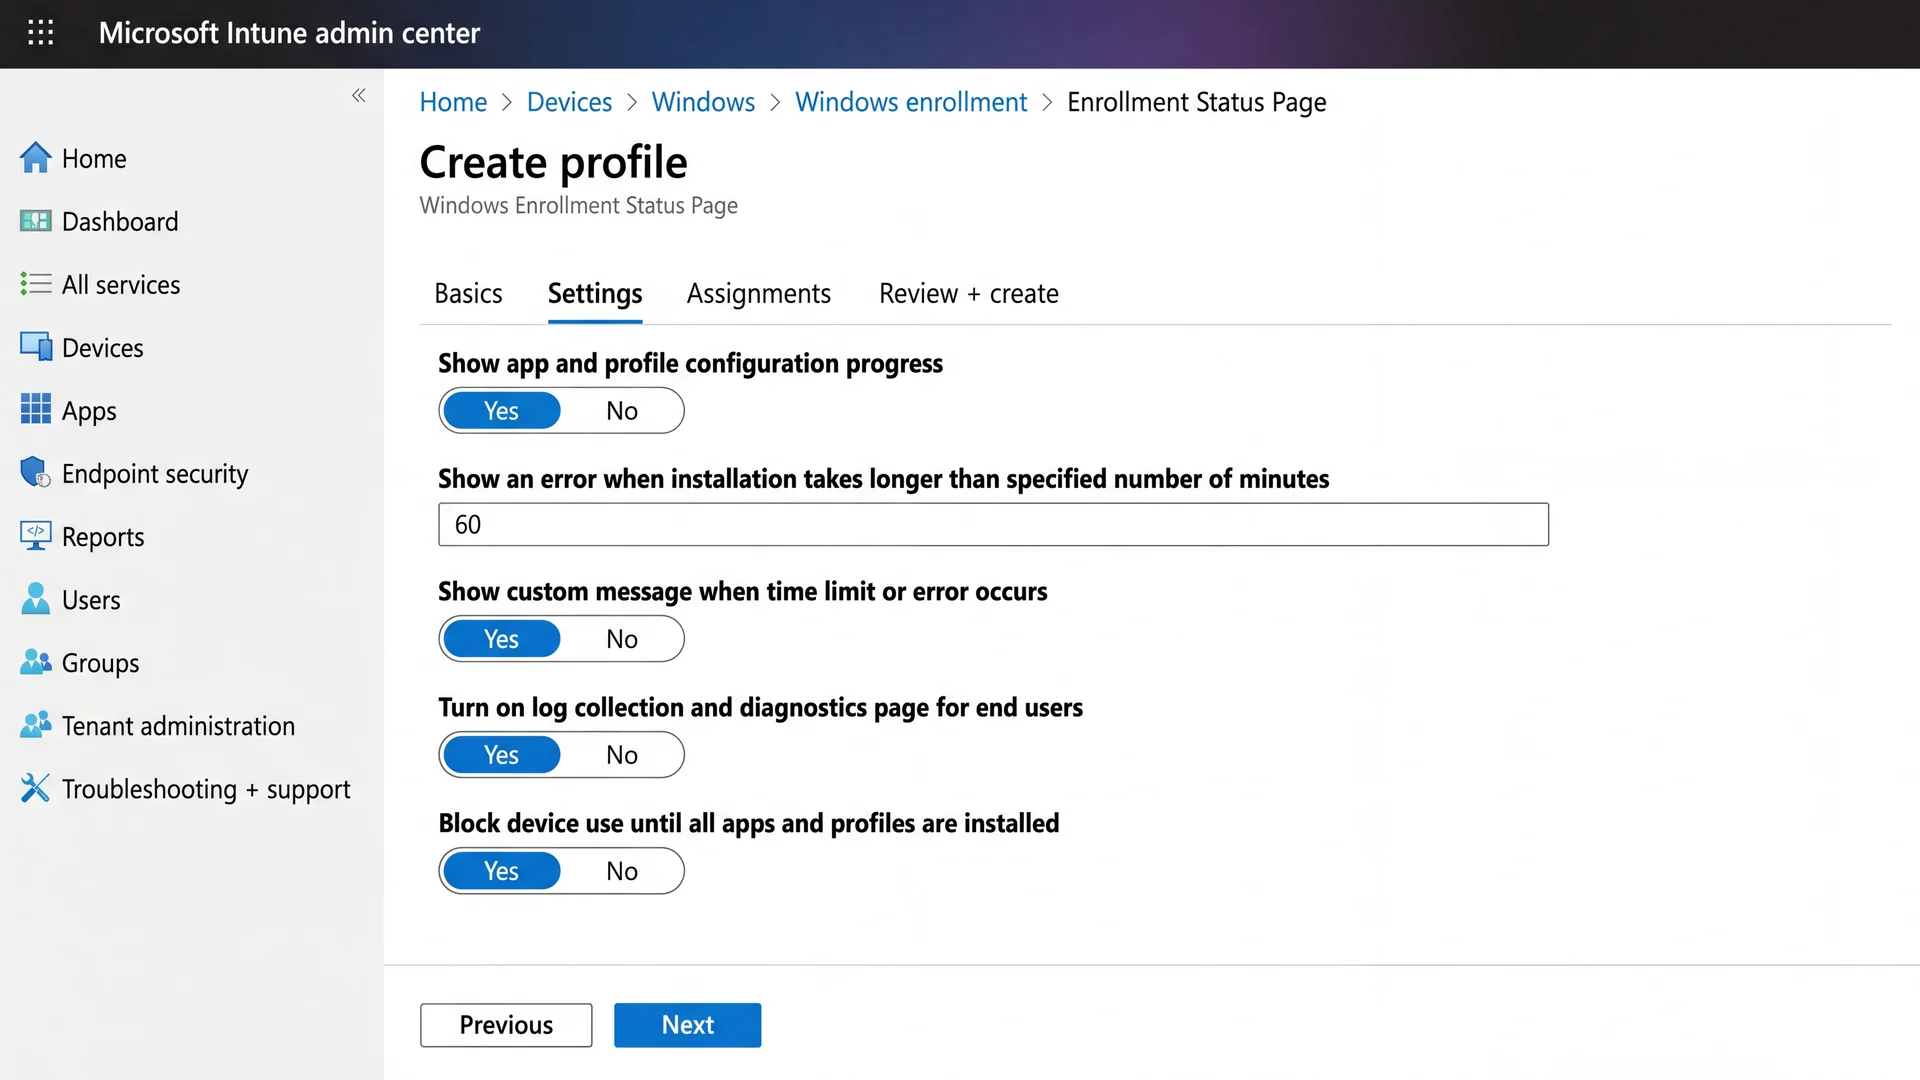The height and width of the screenshot is (1080, 1920).
Task: Click Microsoft Intune admin center title
Action: click(x=289, y=33)
